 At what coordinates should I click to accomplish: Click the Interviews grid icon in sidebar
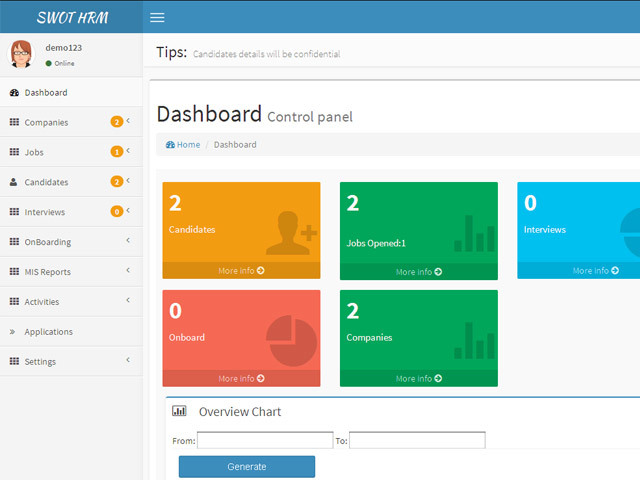coord(14,211)
